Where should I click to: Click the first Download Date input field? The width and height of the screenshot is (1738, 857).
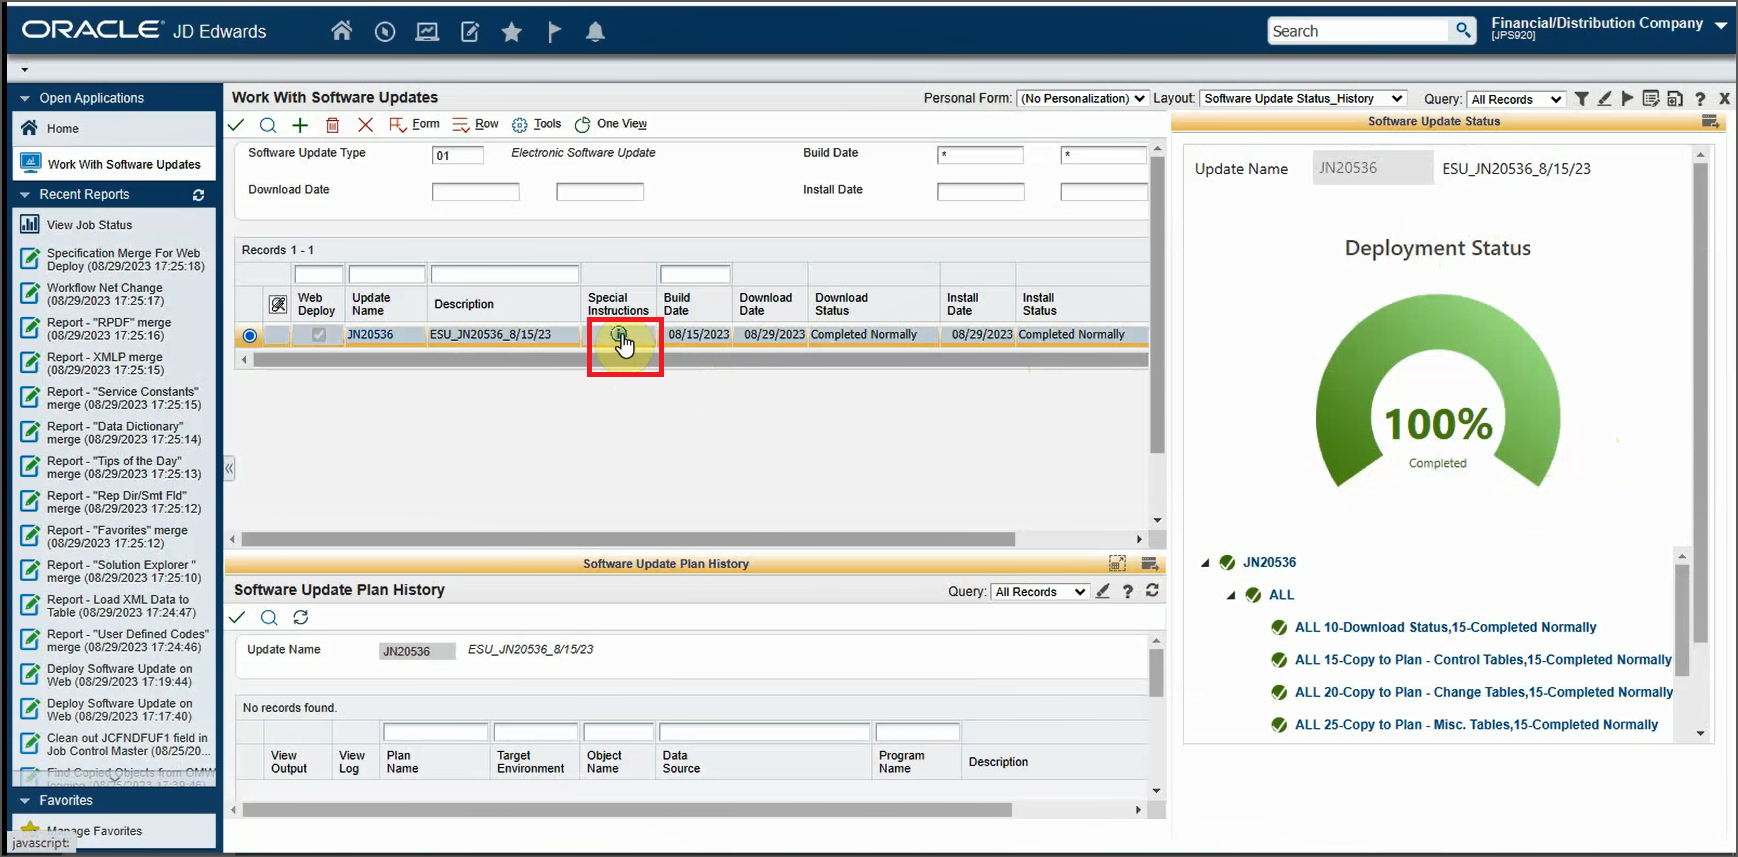(476, 192)
